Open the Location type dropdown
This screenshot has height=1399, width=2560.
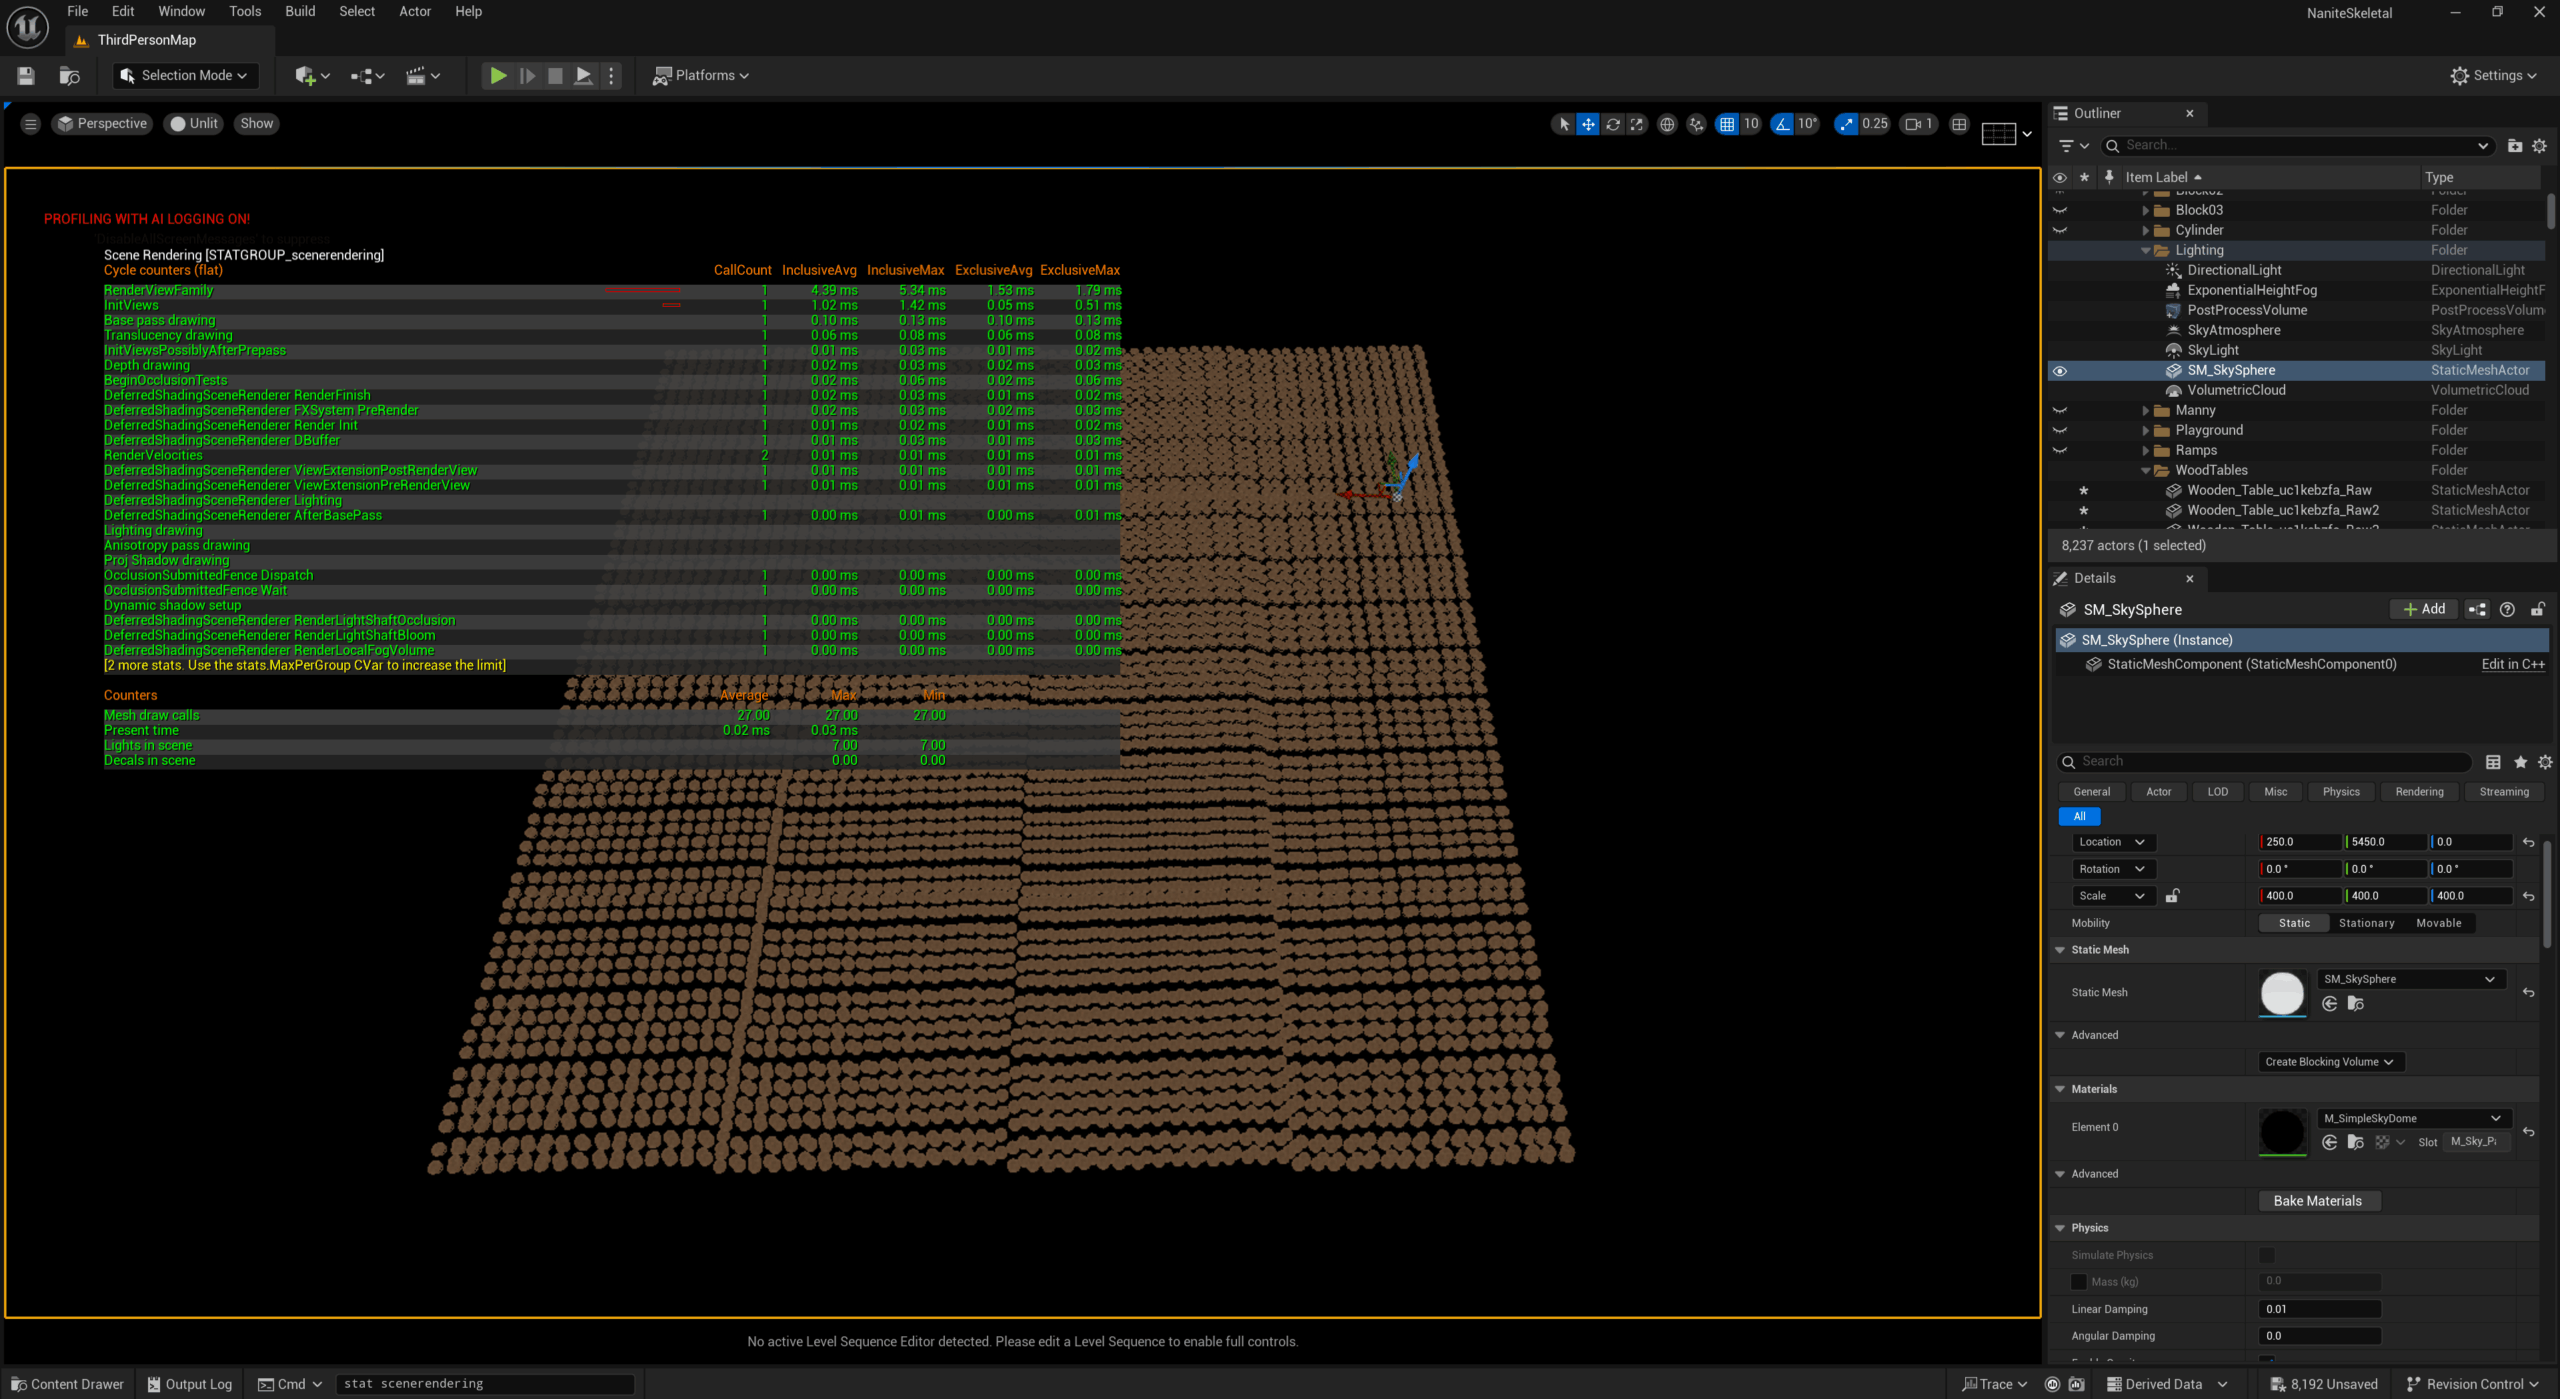[x=2112, y=842]
